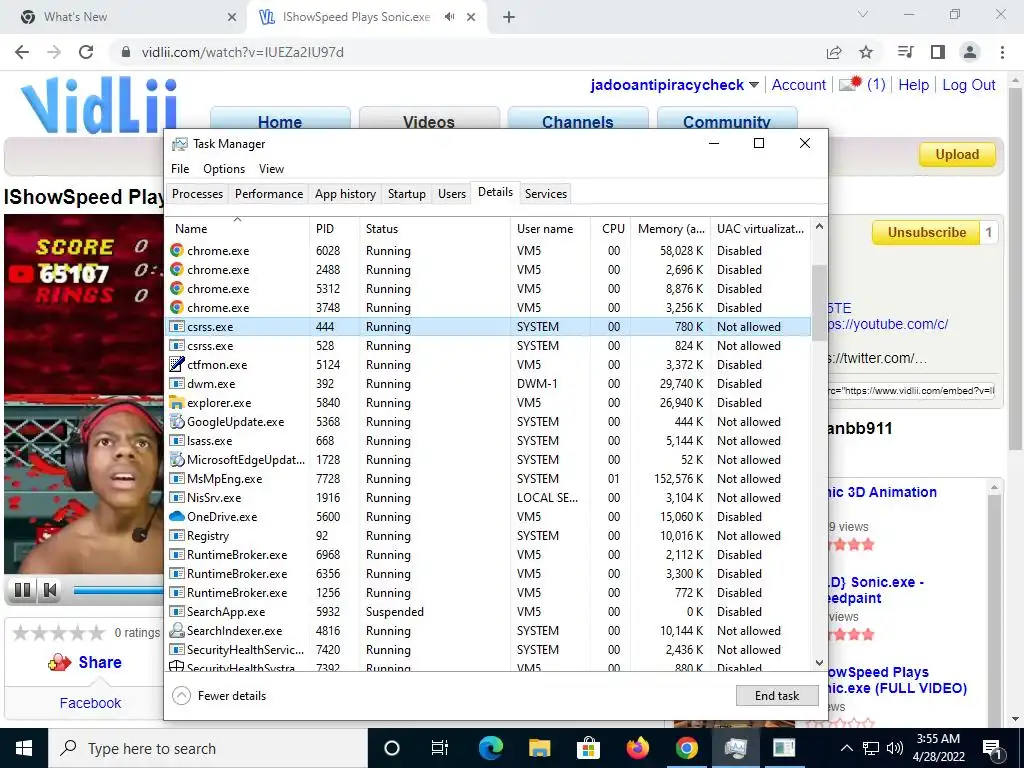The width and height of the screenshot is (1024, 768).
Task: Select the OneDrive.exe process row
Action: pyautogui.click(x=488, y=517)
